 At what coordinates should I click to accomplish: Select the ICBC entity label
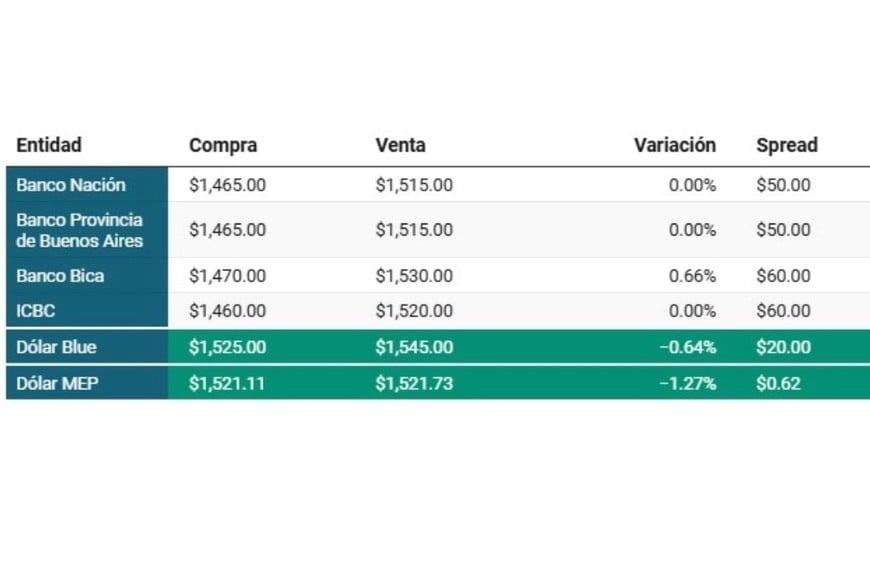pyautogui.click(x=36, y=311)
